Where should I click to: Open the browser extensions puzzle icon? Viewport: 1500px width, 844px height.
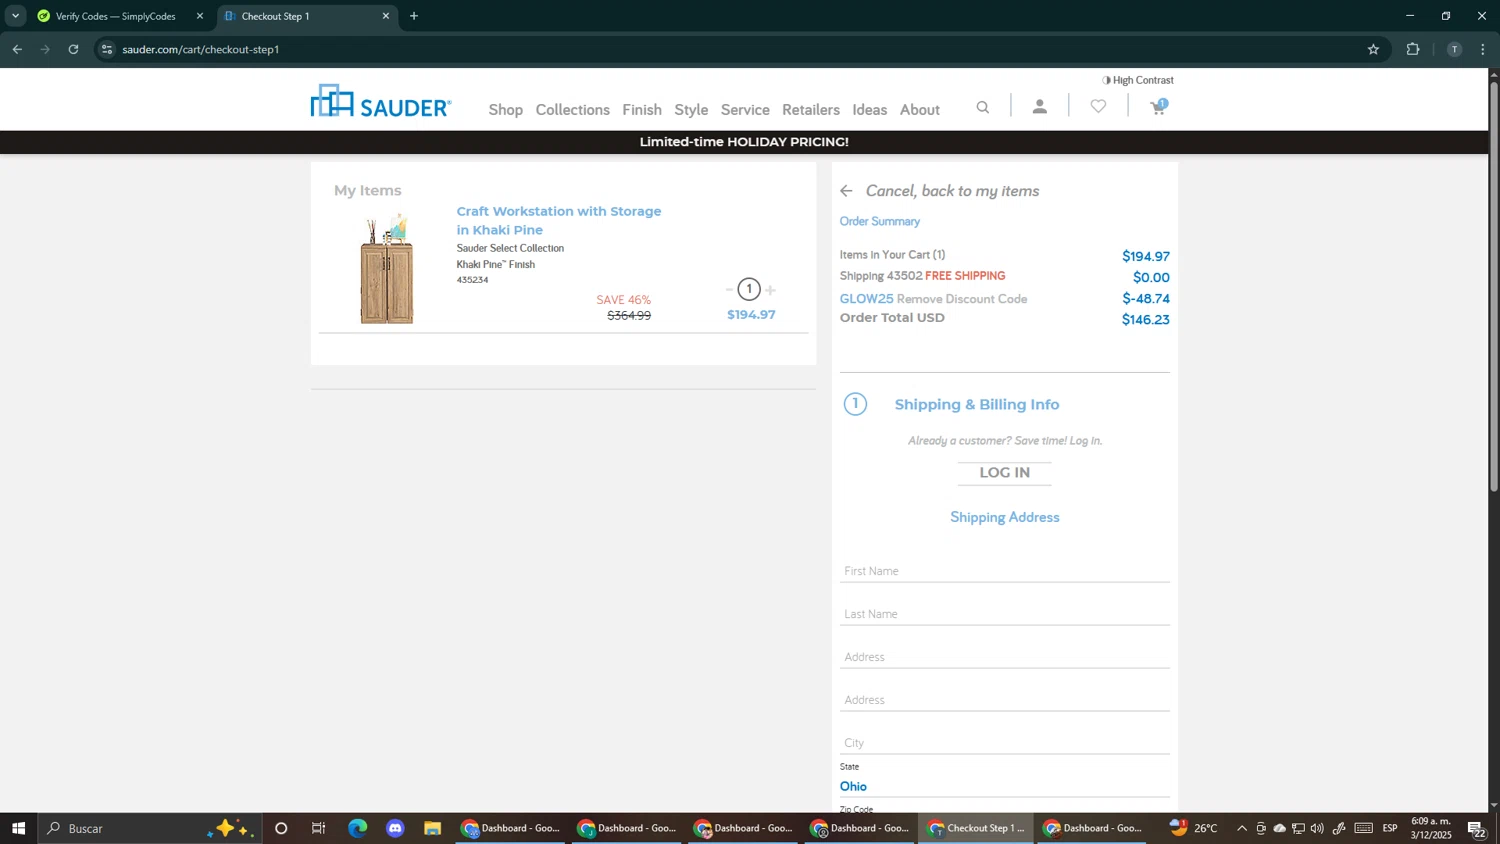click(1413, 49)
